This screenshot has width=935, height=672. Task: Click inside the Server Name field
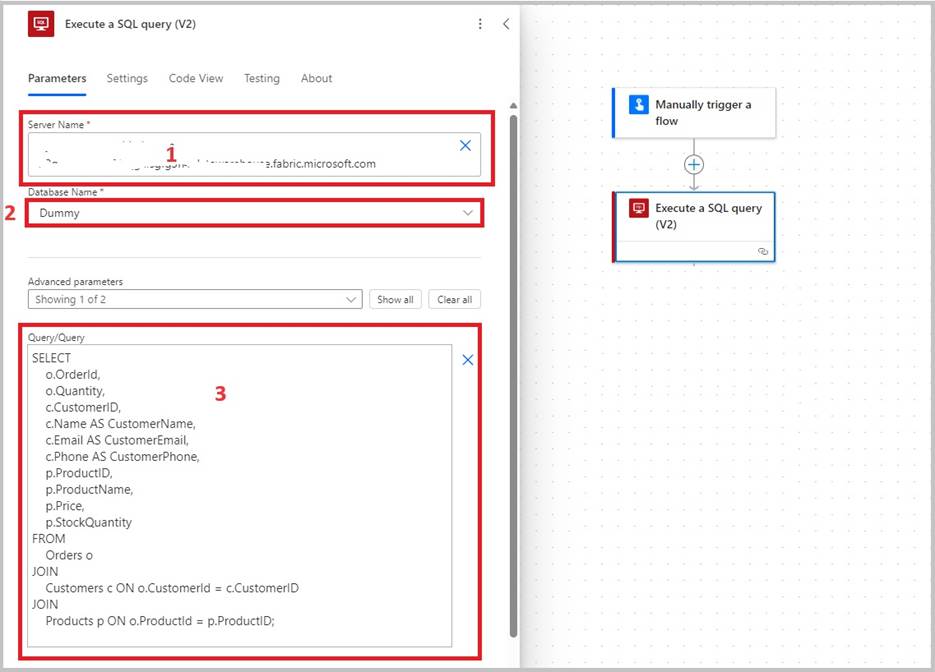[x=255, y=154]
